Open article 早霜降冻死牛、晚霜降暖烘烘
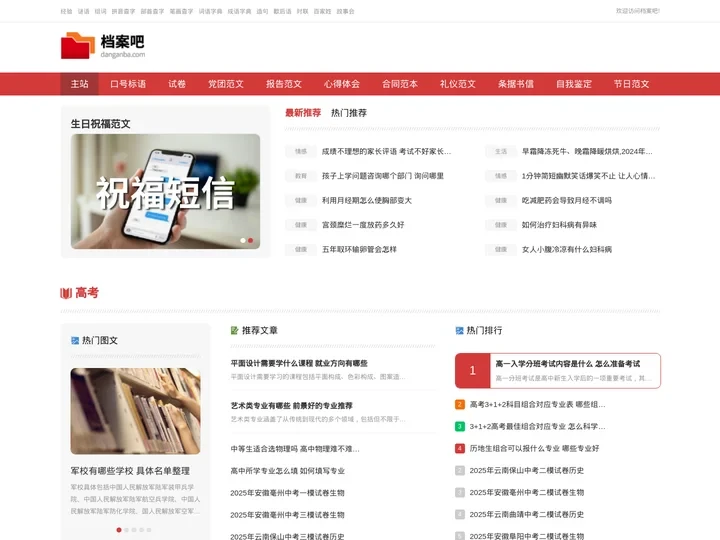Viewport: 720px width, 540px height. pyautogui.click(x=587, y=152)
